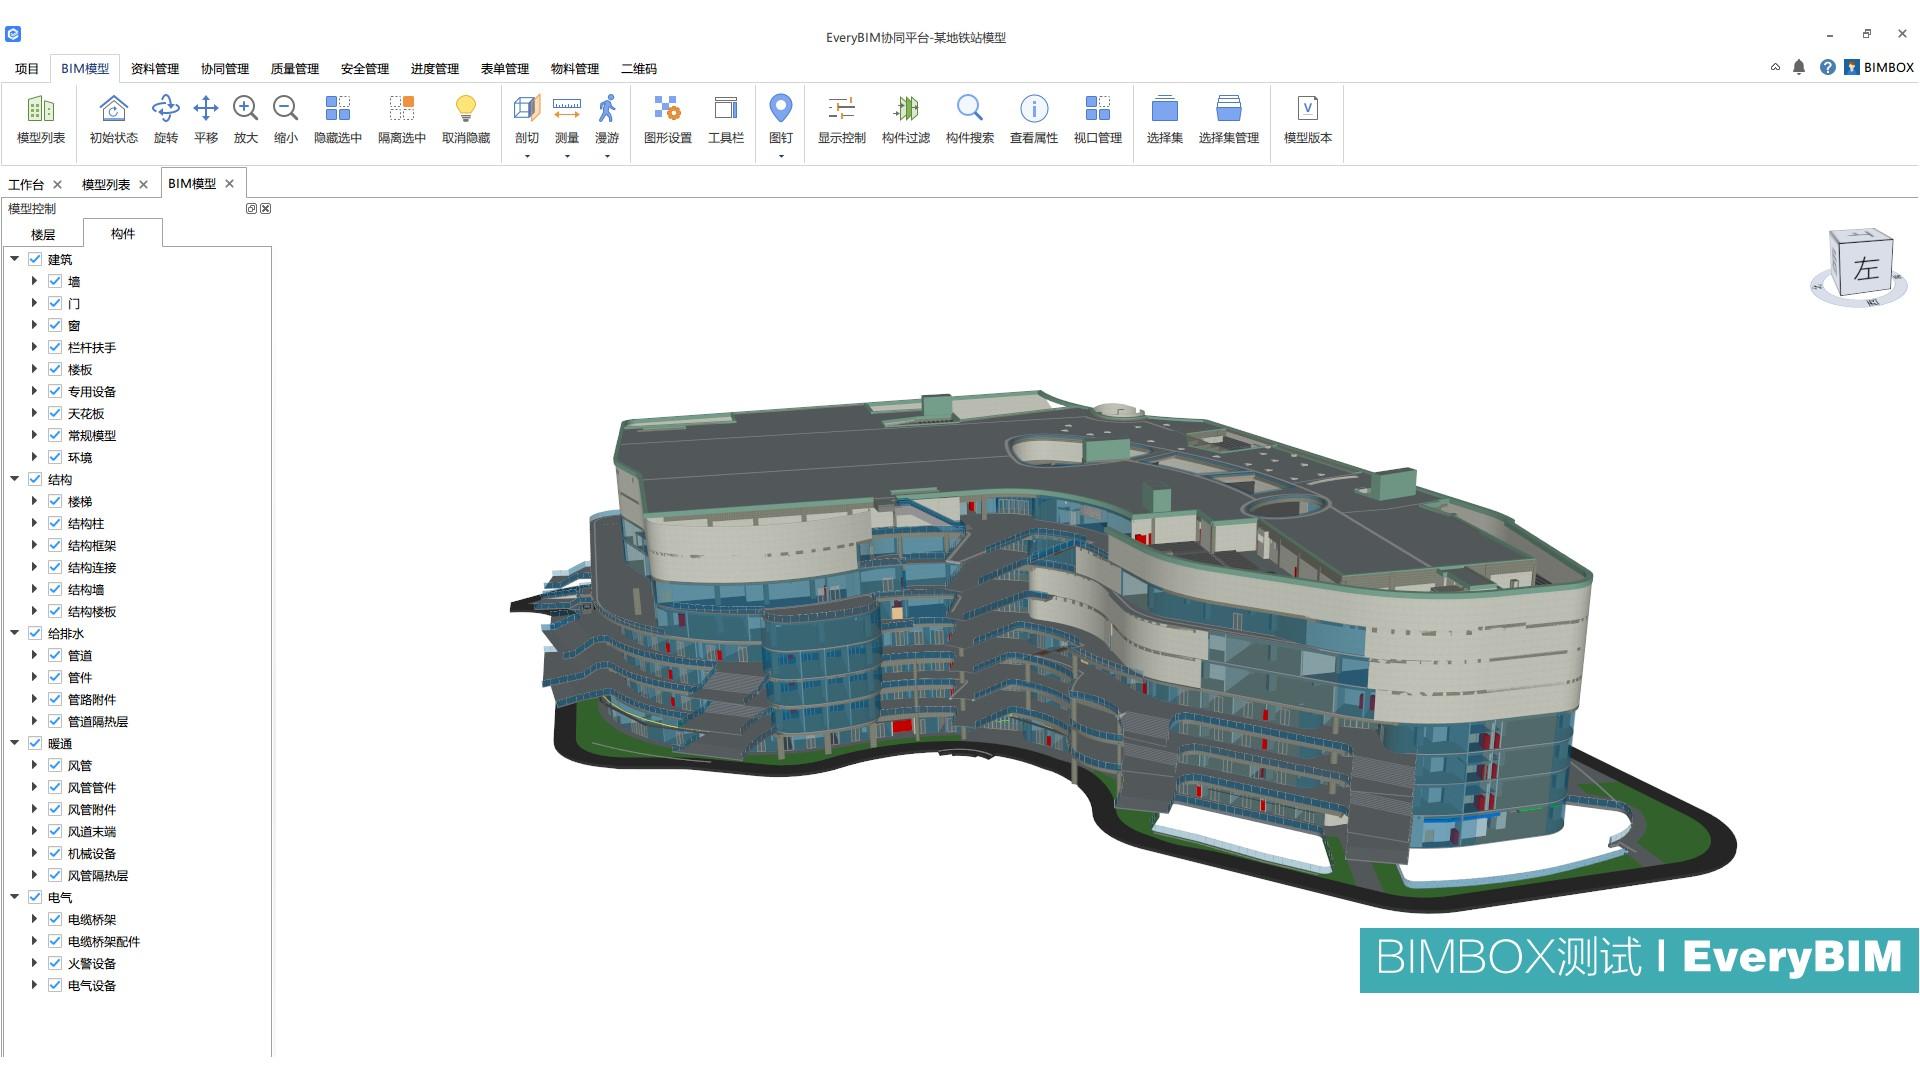This screenshot has height=1080, width=1920.
Task: Expand the 给排水 tree node
Action: pyautogui.click(x=14, y=633)
